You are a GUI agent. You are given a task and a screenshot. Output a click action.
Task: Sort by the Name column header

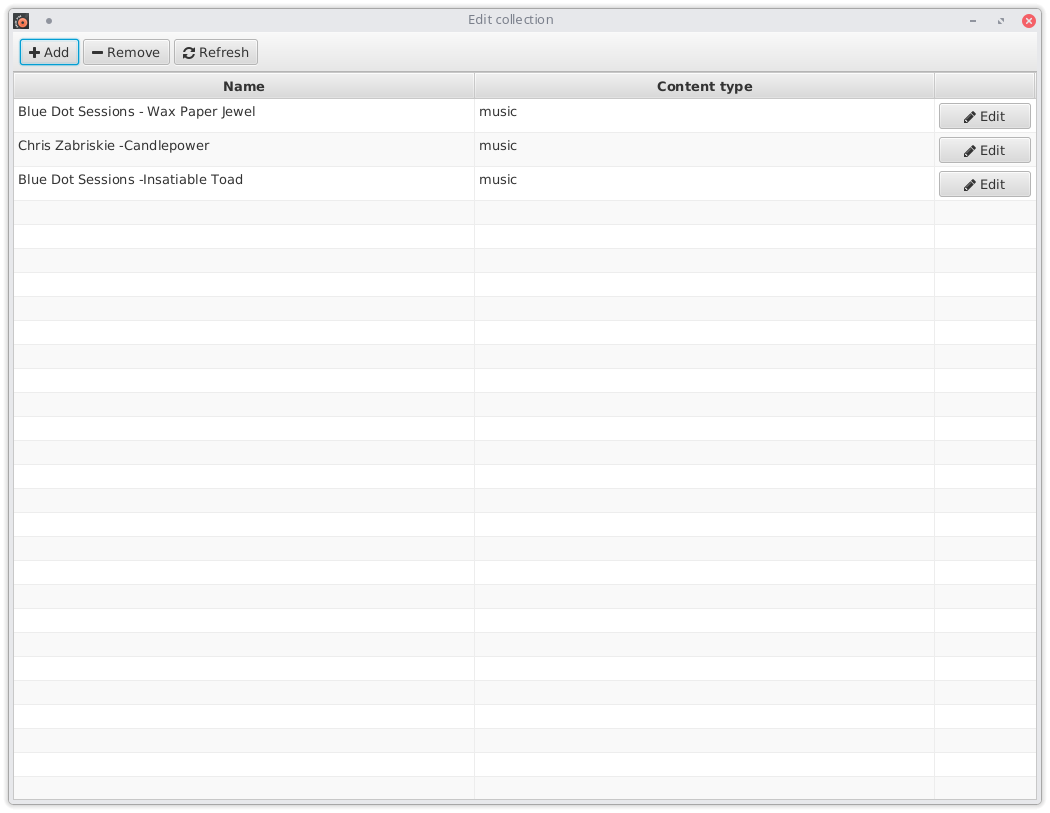(244, 86)
